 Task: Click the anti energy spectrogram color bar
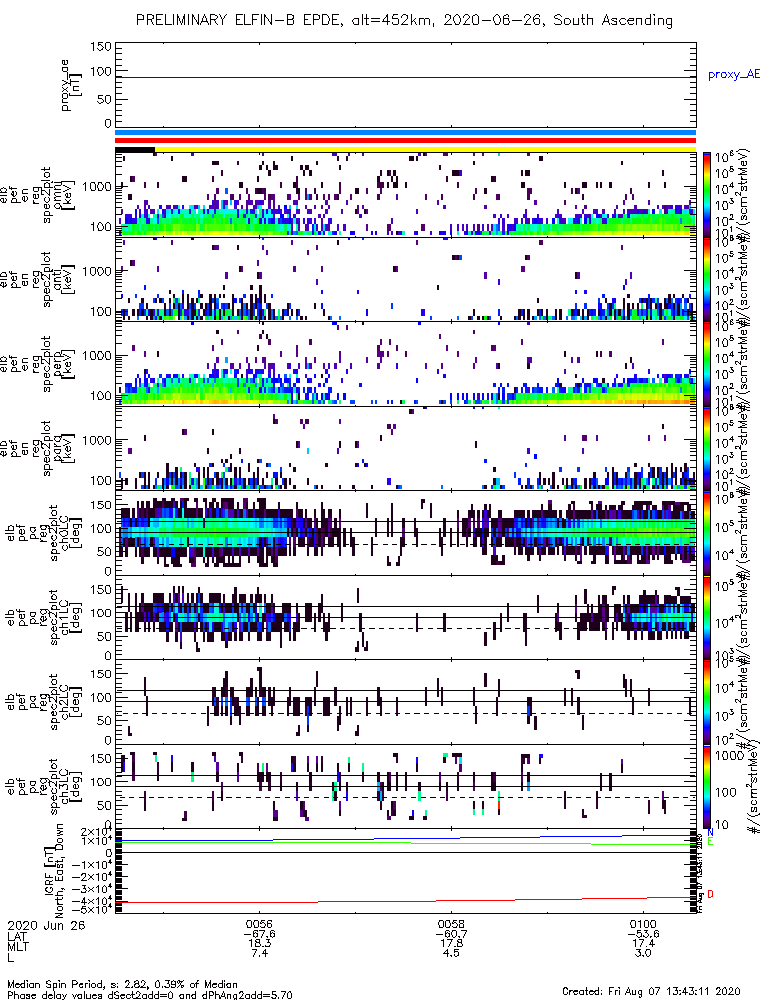click(706, 279)
